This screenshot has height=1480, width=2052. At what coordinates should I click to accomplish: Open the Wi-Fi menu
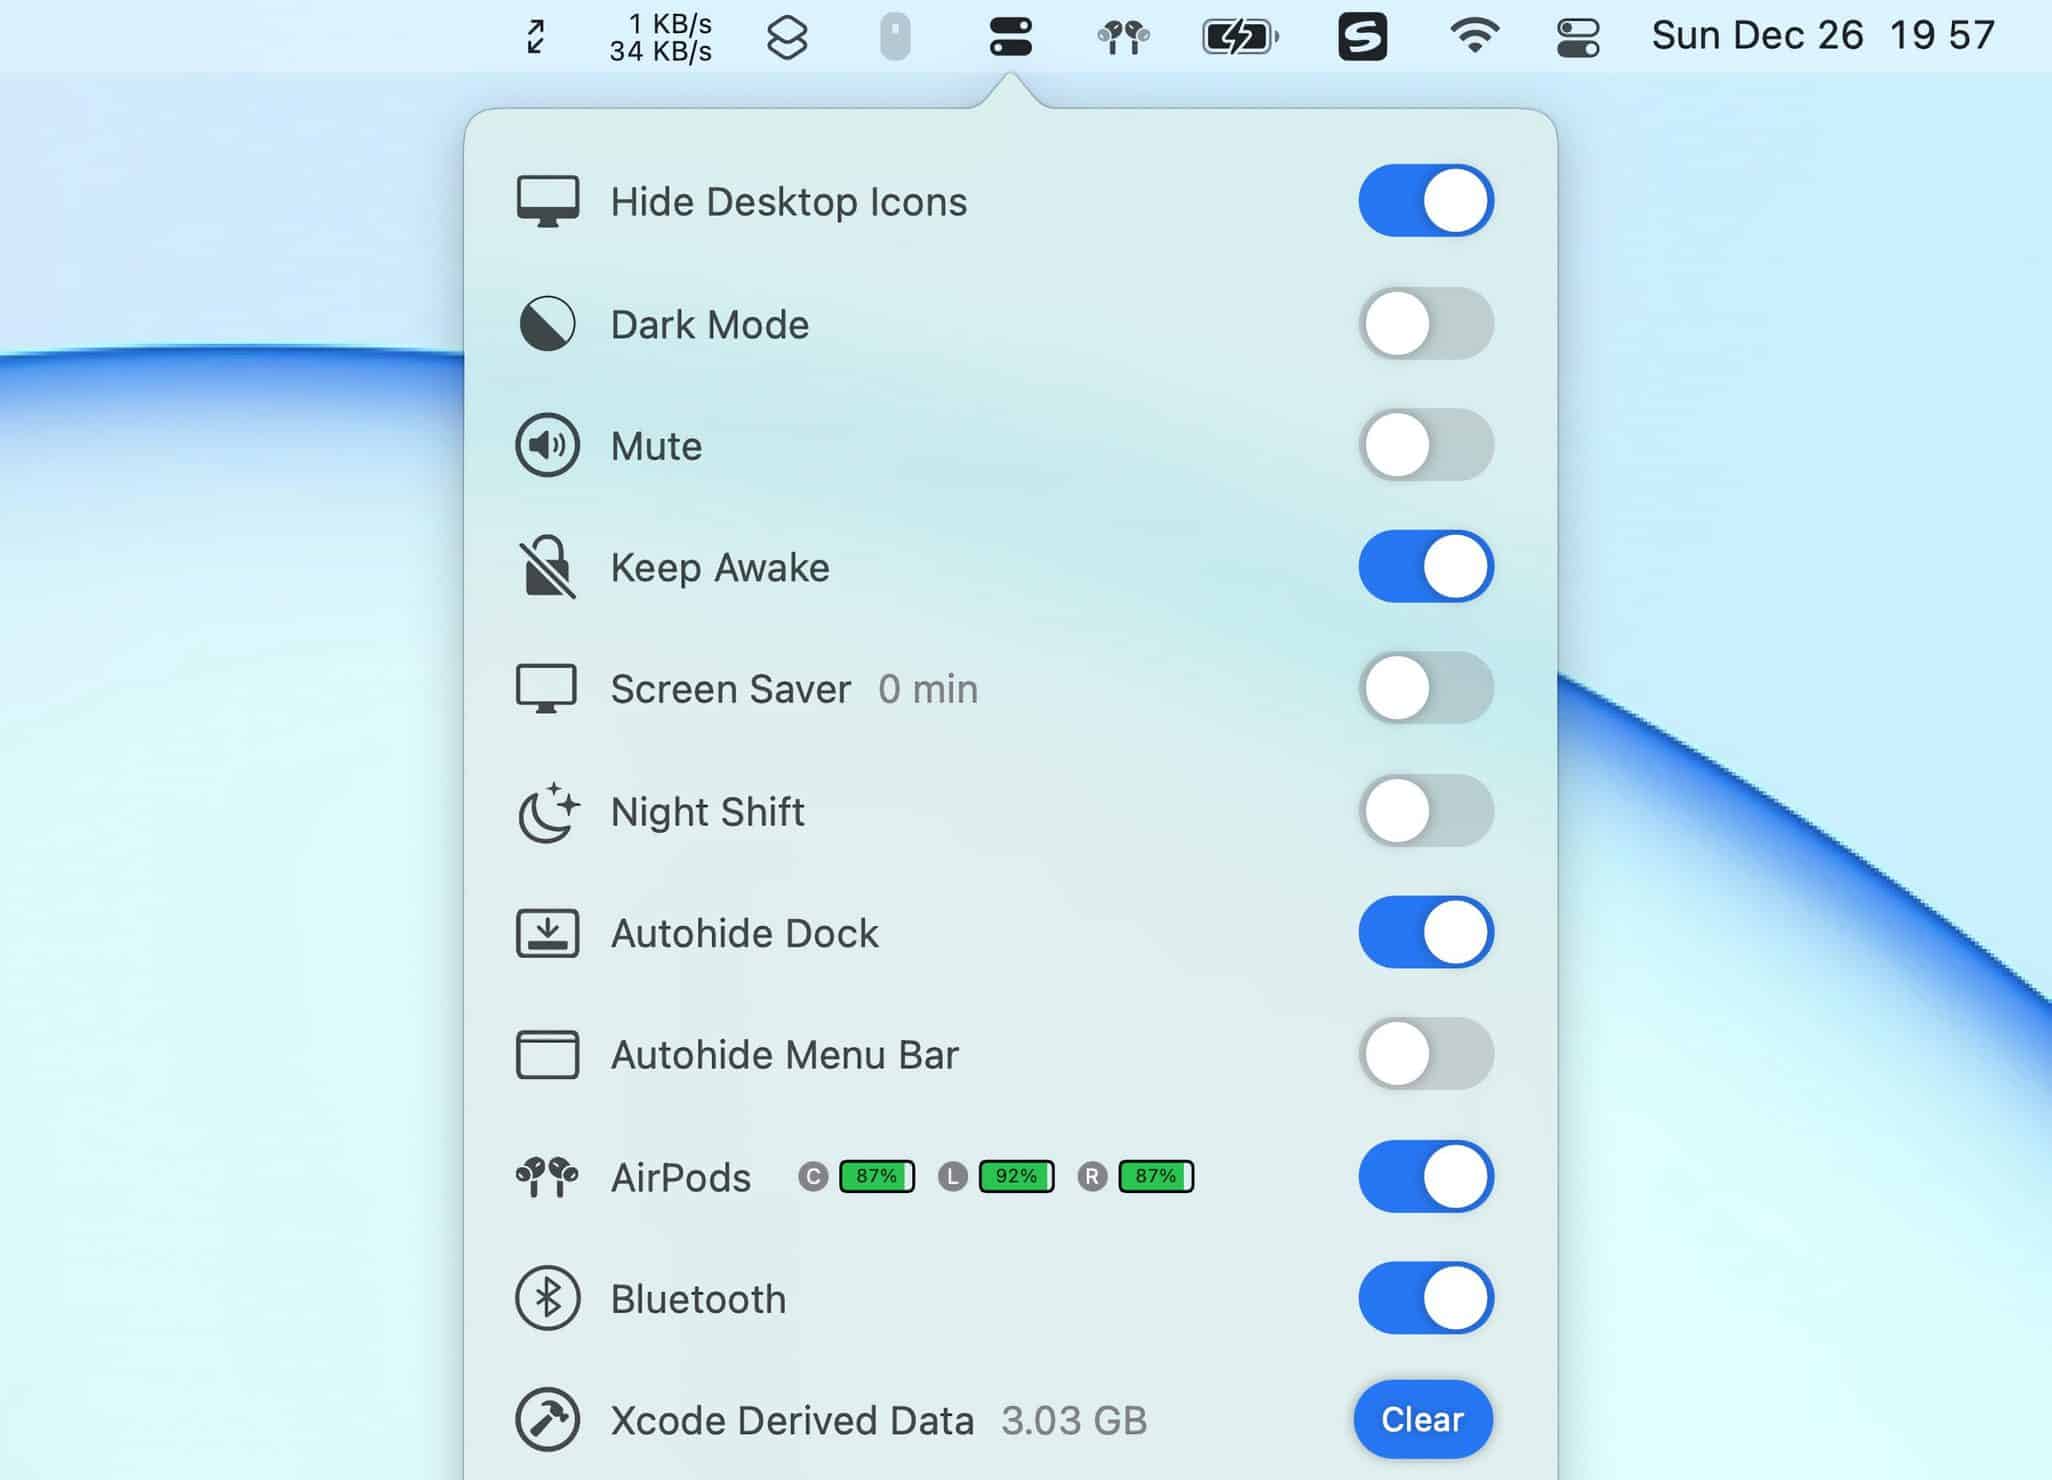click(x=1474, y=37)
